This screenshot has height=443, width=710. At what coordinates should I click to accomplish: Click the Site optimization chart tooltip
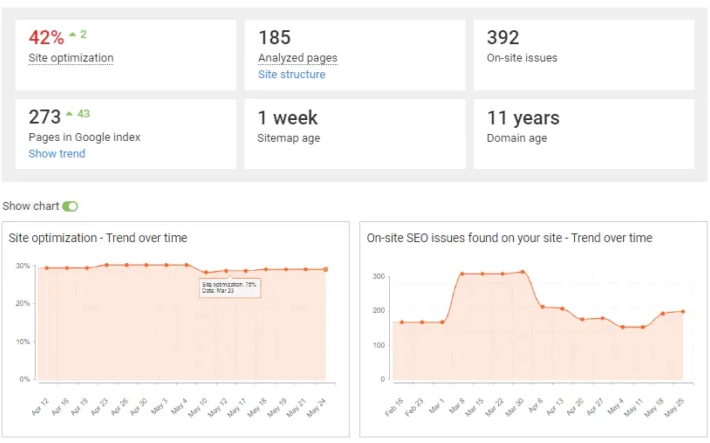tap(229, 287)
